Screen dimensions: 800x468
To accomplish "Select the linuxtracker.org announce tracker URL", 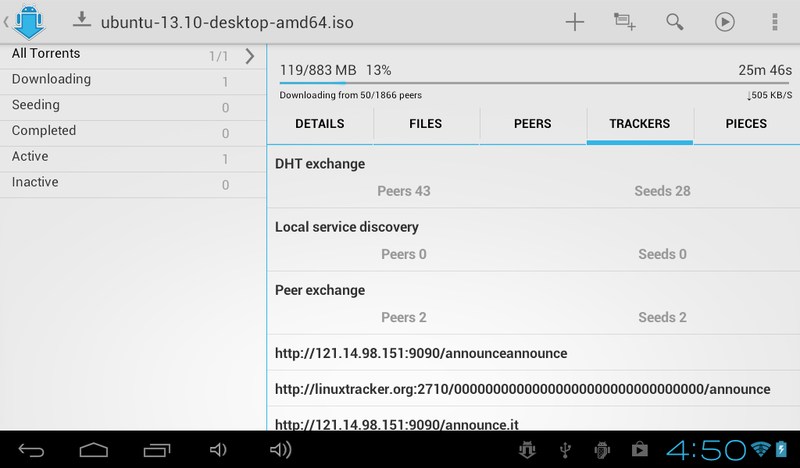I will (522, 389).
